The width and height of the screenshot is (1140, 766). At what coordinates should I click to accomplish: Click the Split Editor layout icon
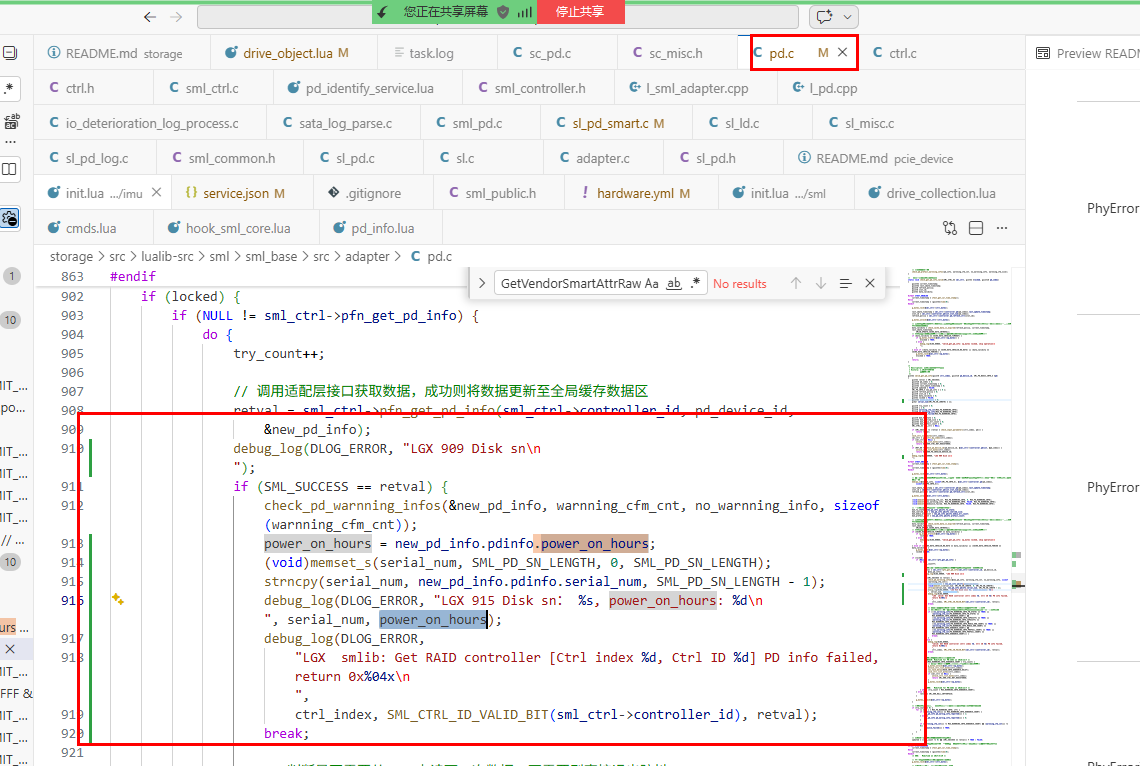pos(977,228)
